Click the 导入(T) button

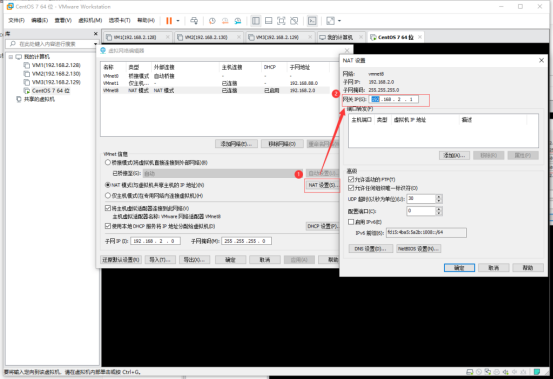(x=160, y=260)
